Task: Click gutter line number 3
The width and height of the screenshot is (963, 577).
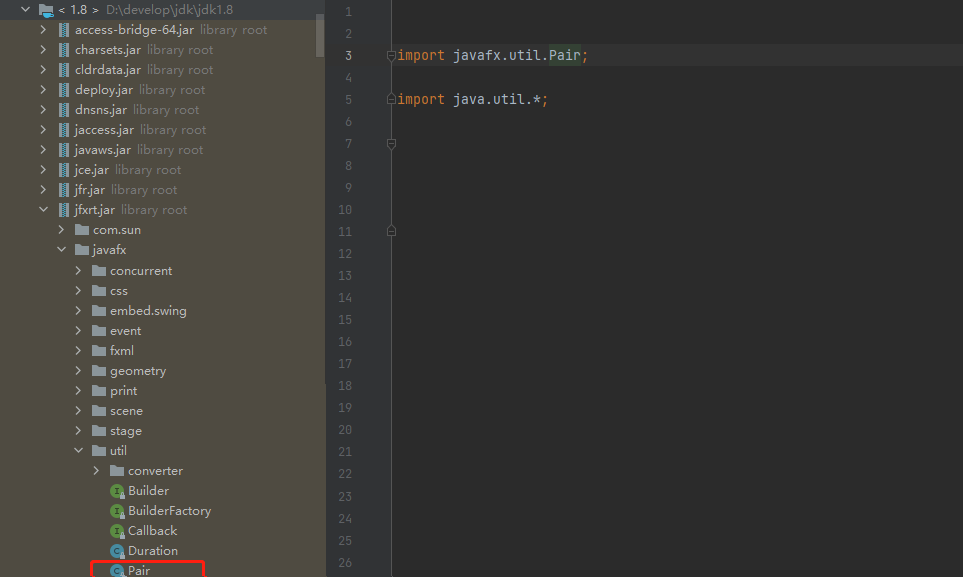Action: pos(348,56)
